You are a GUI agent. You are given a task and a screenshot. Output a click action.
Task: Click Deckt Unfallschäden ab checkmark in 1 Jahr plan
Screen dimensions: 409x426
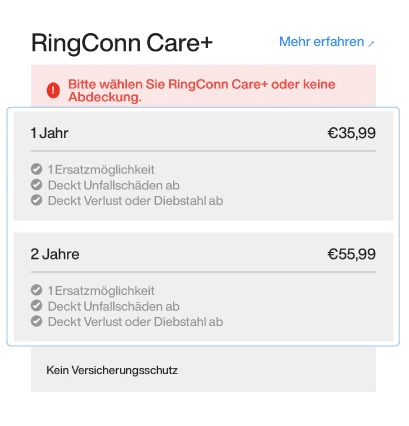[36, 185]
